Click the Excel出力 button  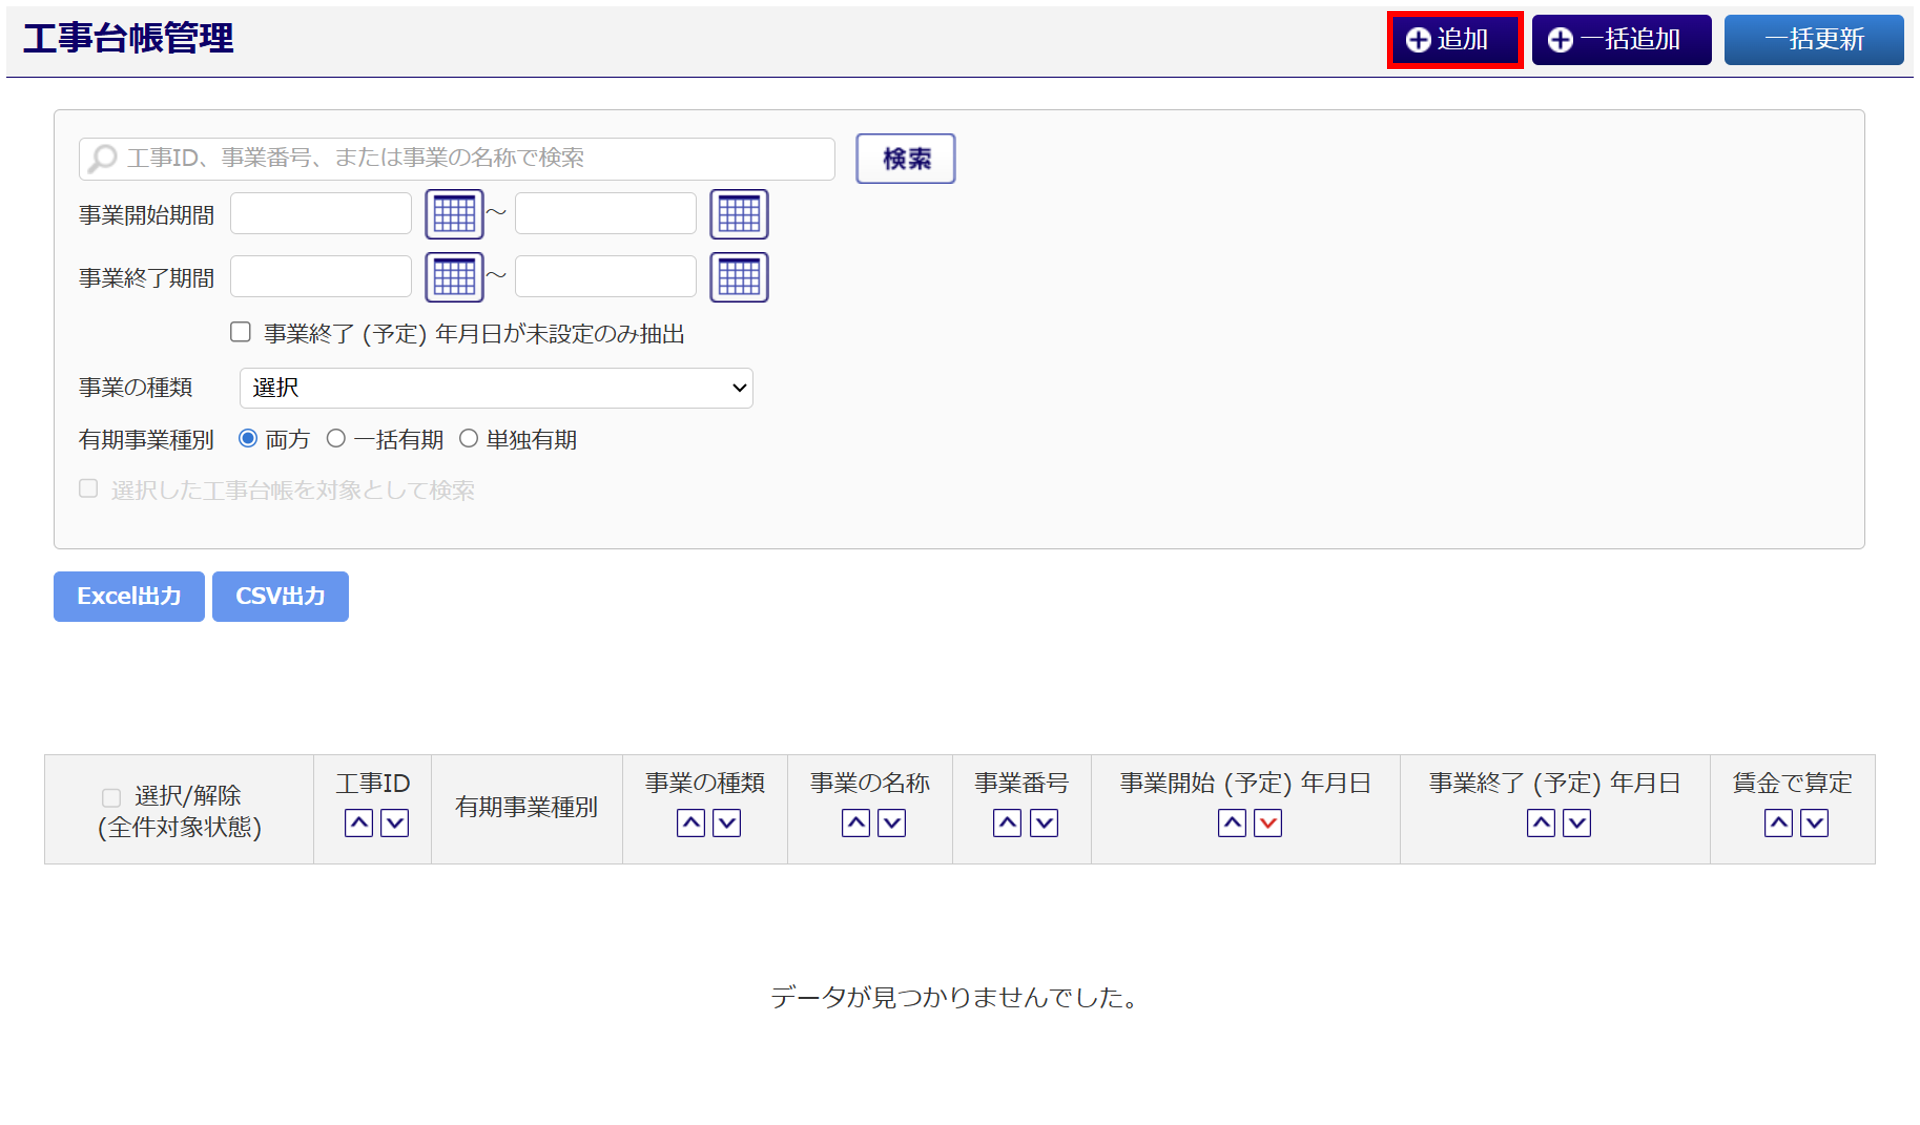tap(129, 596)
